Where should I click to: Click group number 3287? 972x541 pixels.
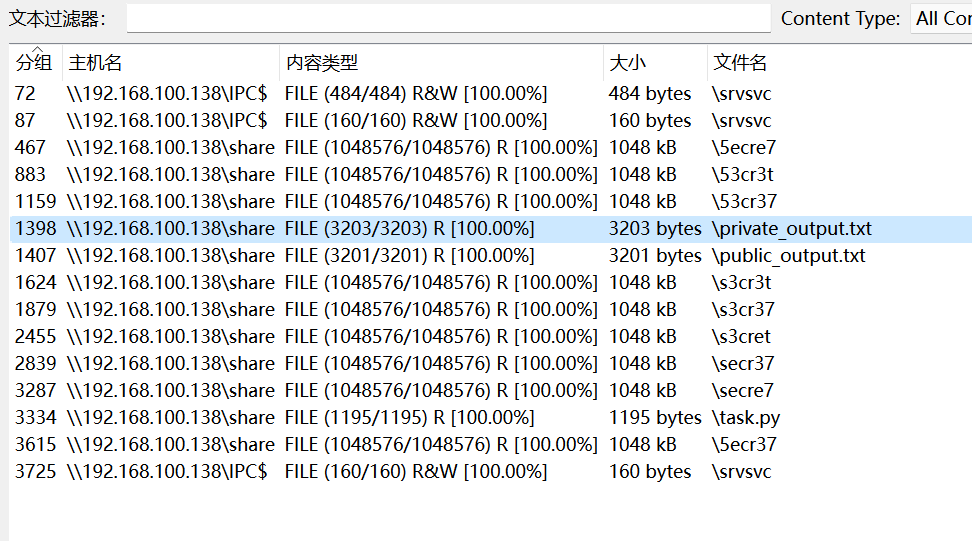click(35, 390)
